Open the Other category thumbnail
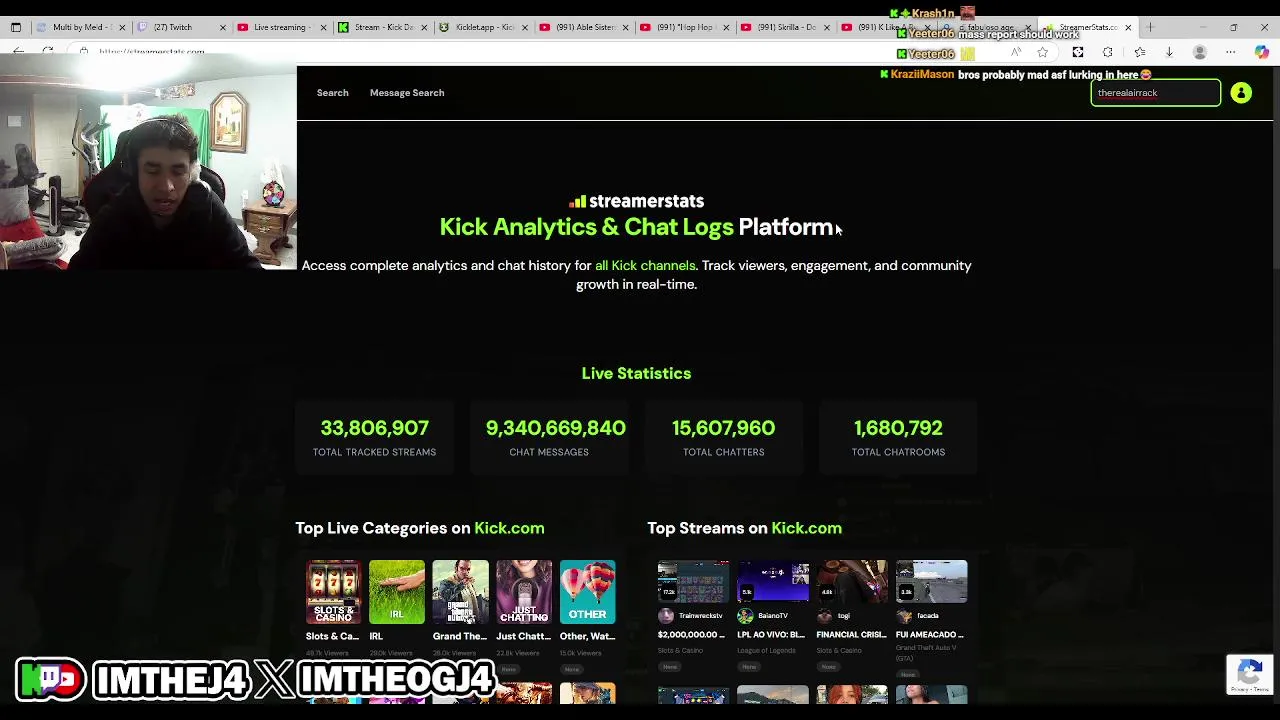1280x720 pixels. 588,591
